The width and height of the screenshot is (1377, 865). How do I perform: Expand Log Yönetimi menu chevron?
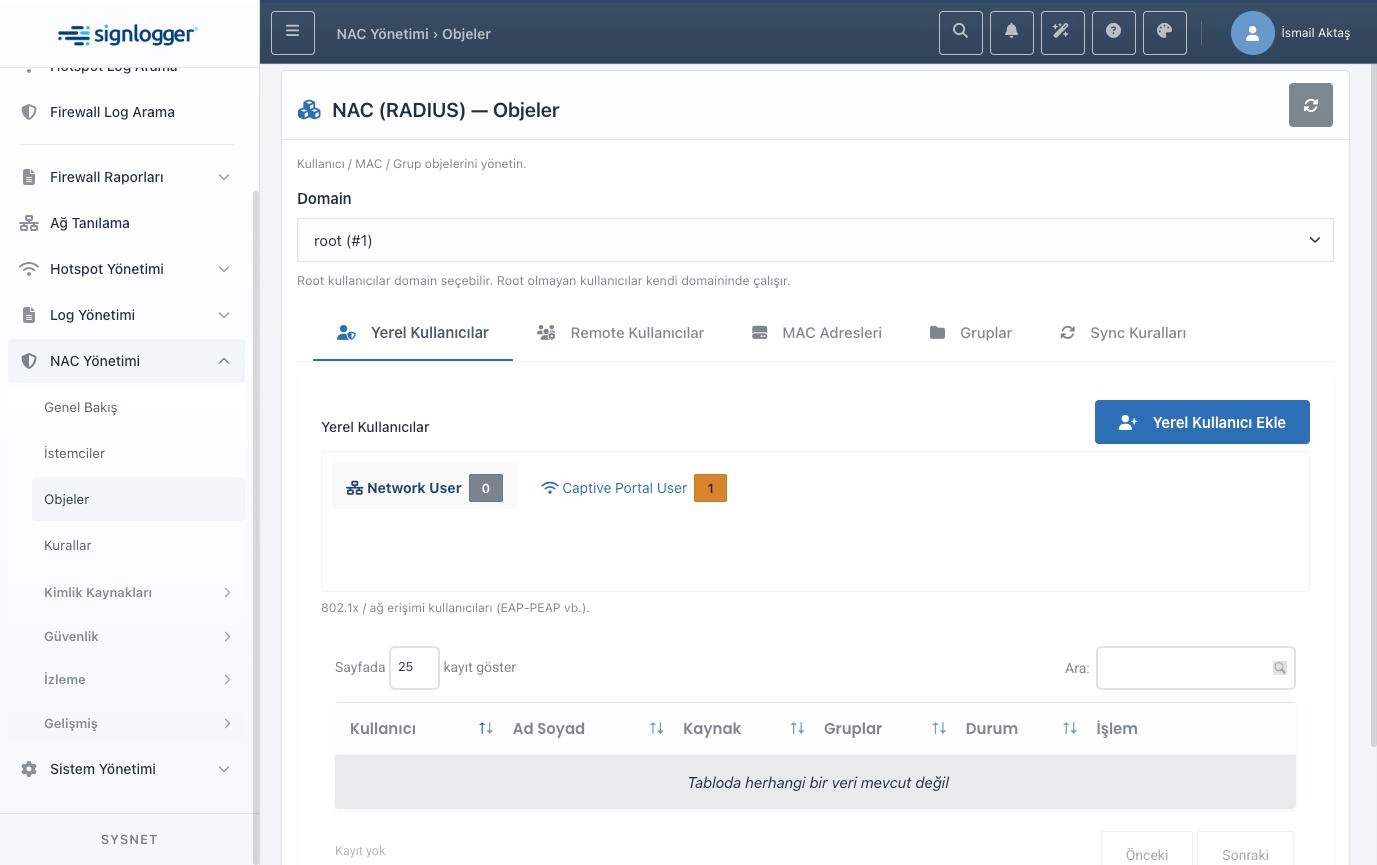(x=224, y=315)
